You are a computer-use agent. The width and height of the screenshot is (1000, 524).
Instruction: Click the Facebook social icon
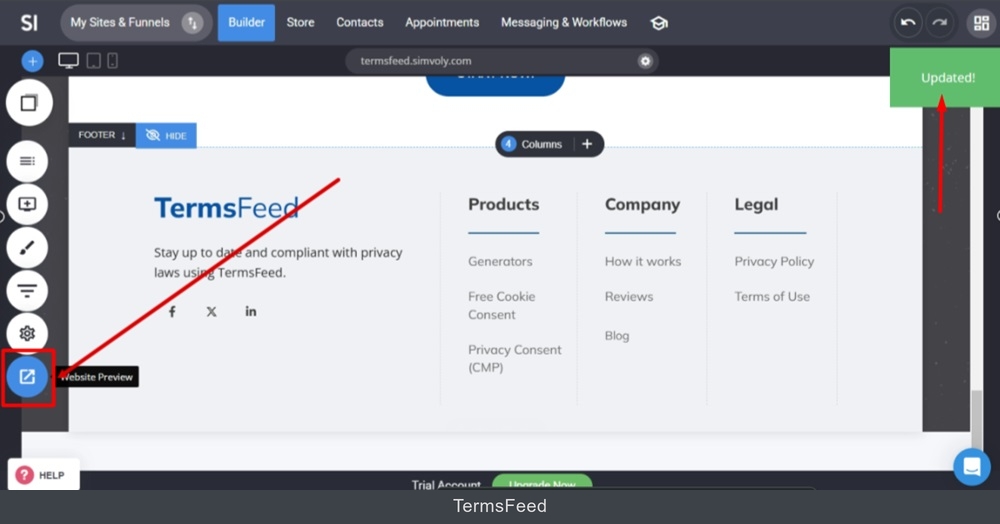[172, 312]
